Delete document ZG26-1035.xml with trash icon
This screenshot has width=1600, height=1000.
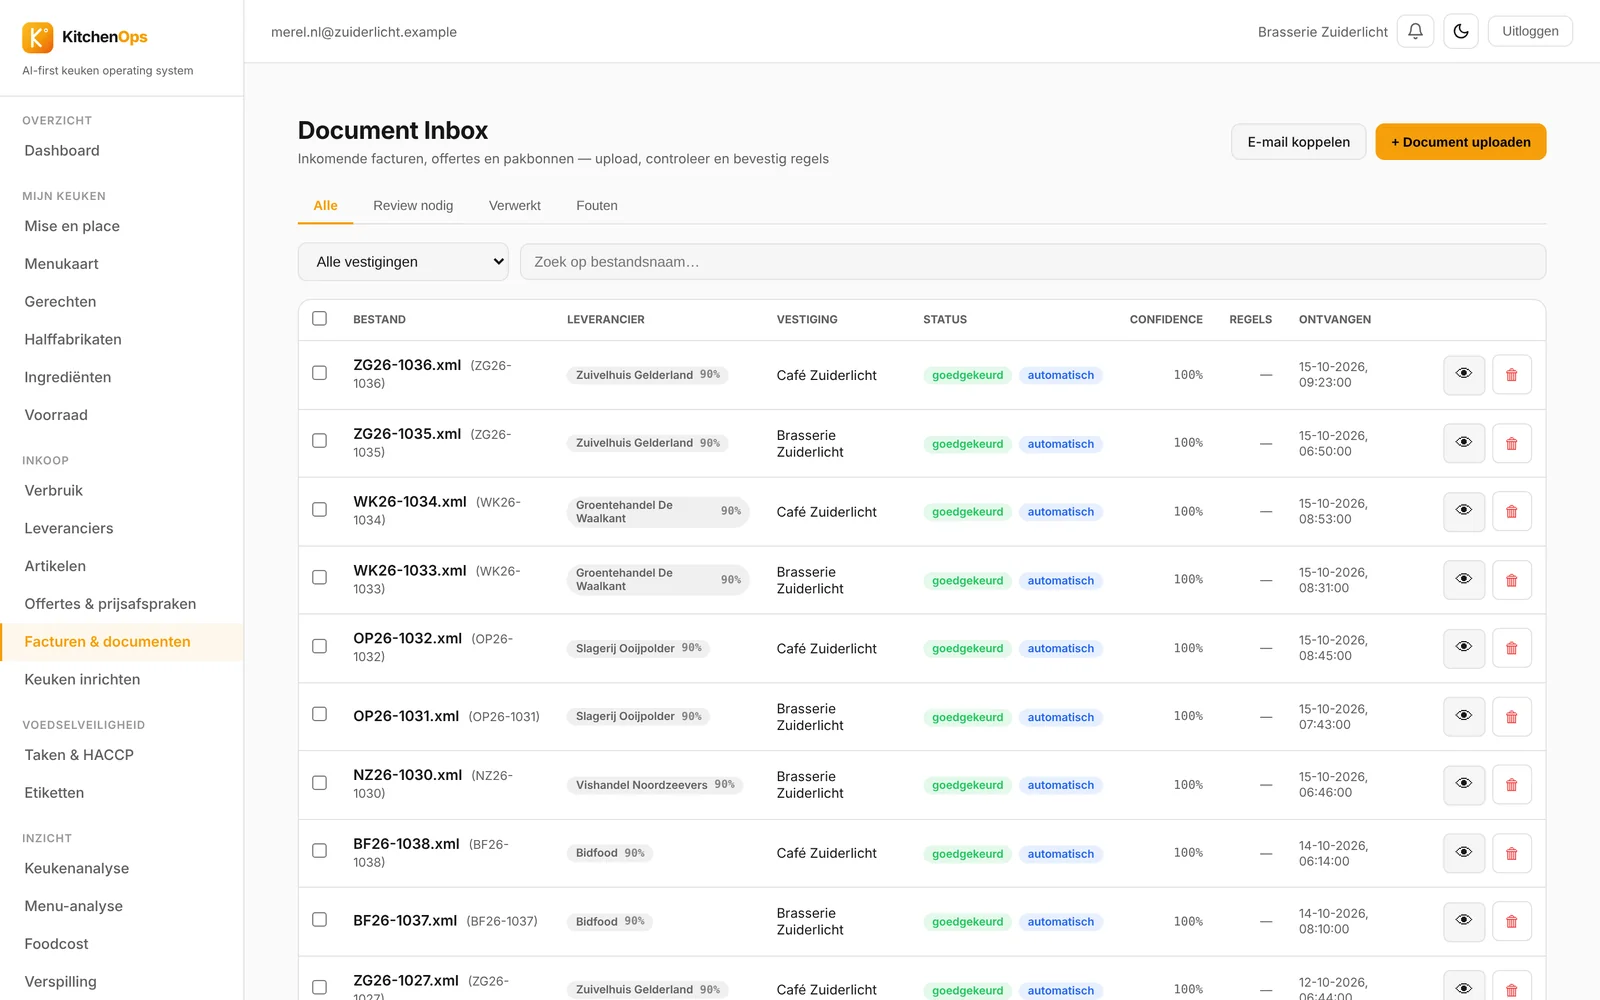(x=1512, y=443)
